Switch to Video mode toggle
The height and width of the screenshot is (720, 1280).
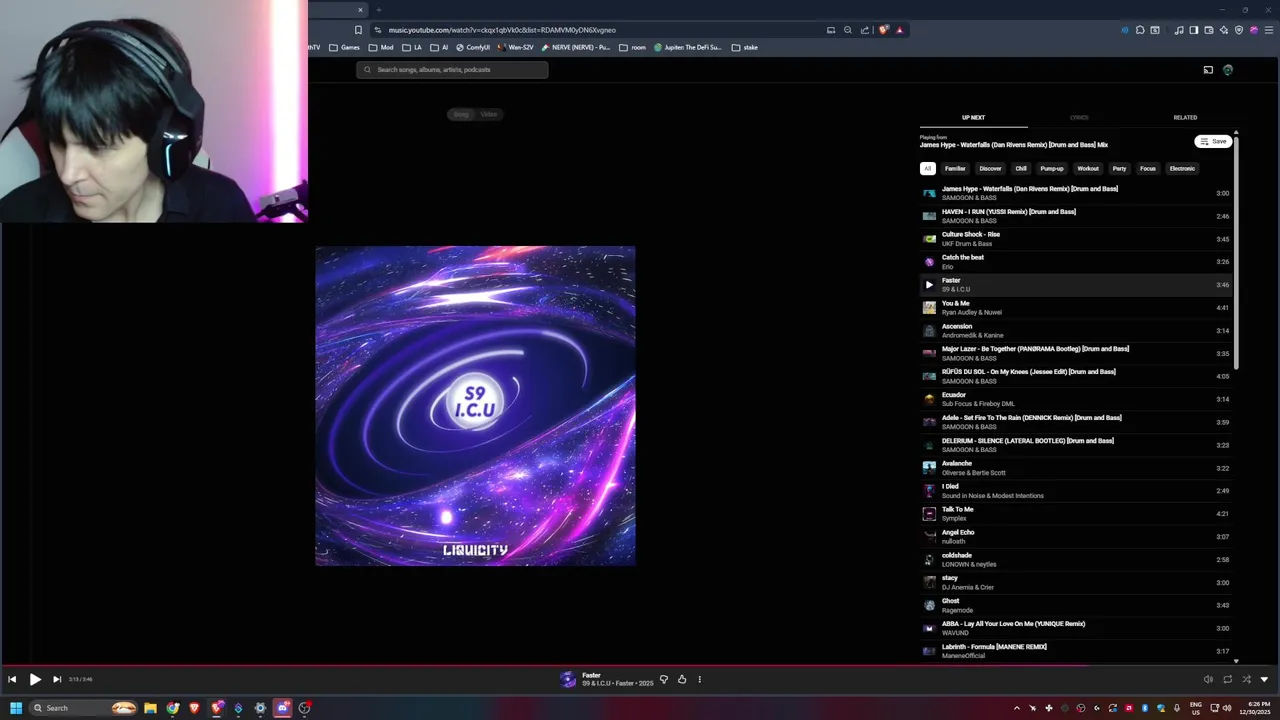489,114
